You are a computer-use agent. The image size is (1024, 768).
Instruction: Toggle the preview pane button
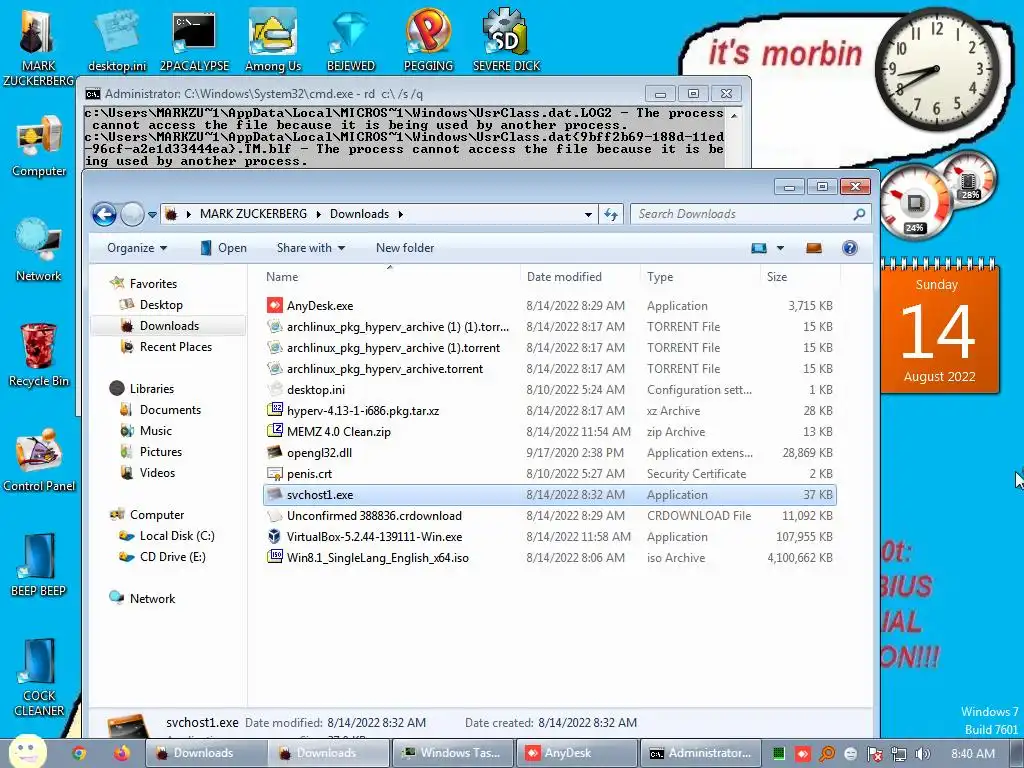(x=814, y=248)
